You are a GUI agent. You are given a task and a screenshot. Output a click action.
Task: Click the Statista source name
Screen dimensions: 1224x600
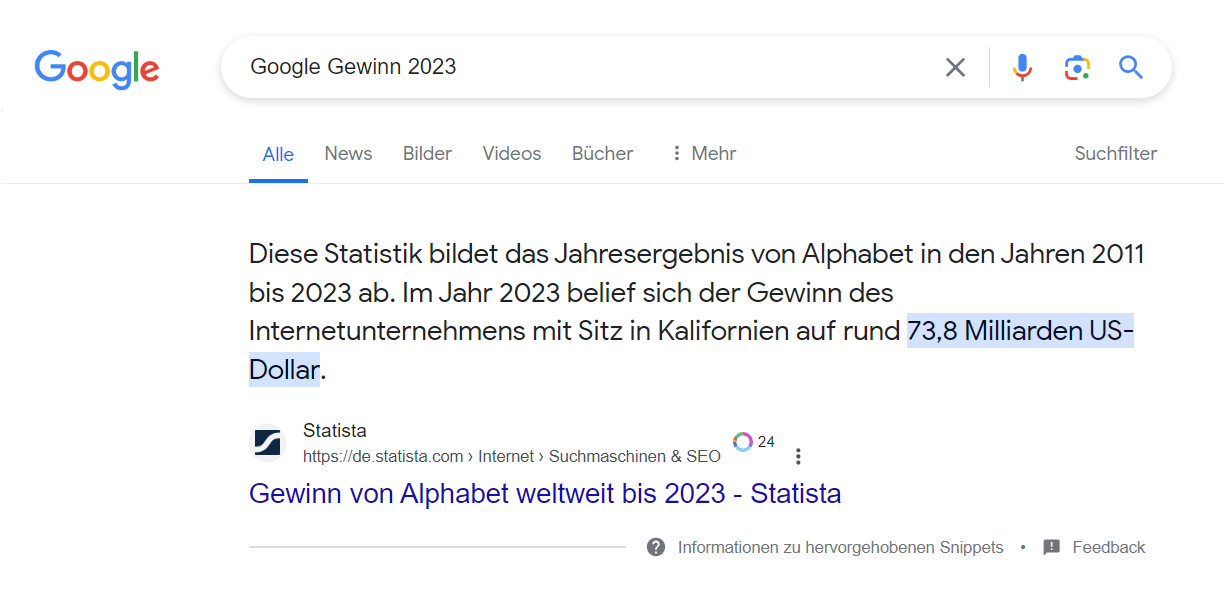(335, 431)
